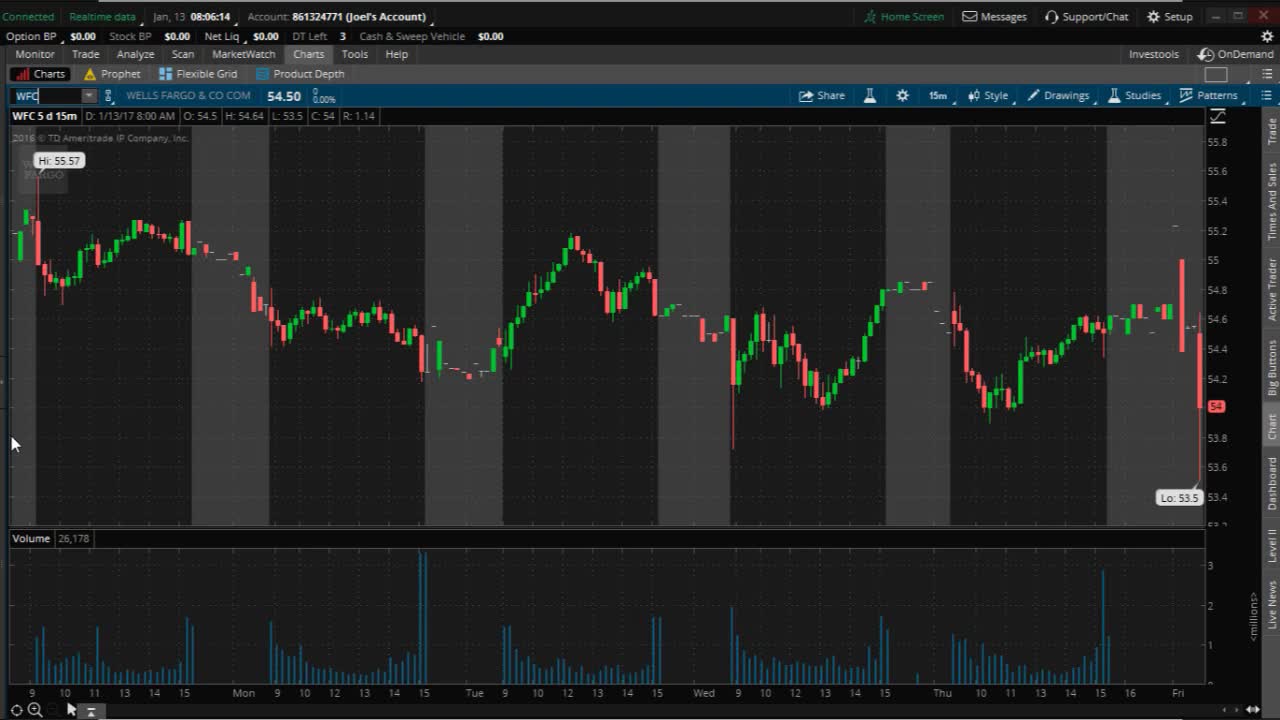Switch to the MarketWatch tab
Viewport: 1280px width, 720px height.
click(x=243, y=54)
